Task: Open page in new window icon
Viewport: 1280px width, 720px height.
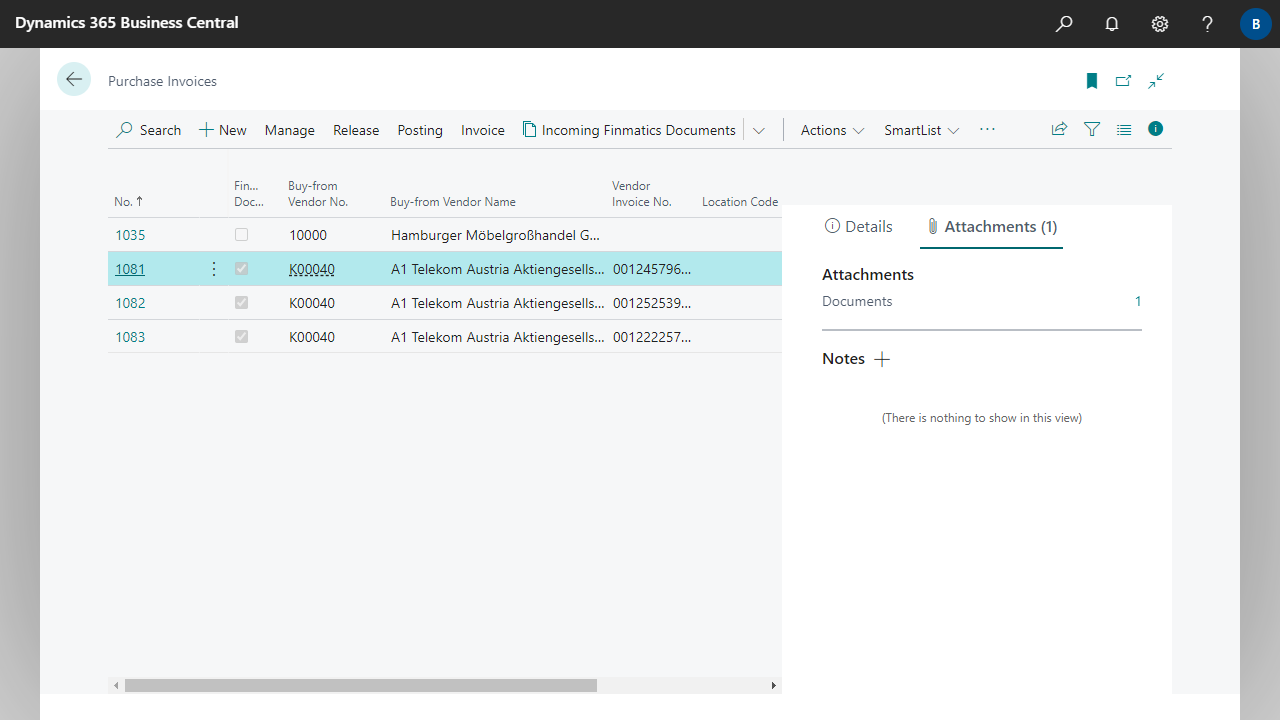Action: pos(1123,81)
